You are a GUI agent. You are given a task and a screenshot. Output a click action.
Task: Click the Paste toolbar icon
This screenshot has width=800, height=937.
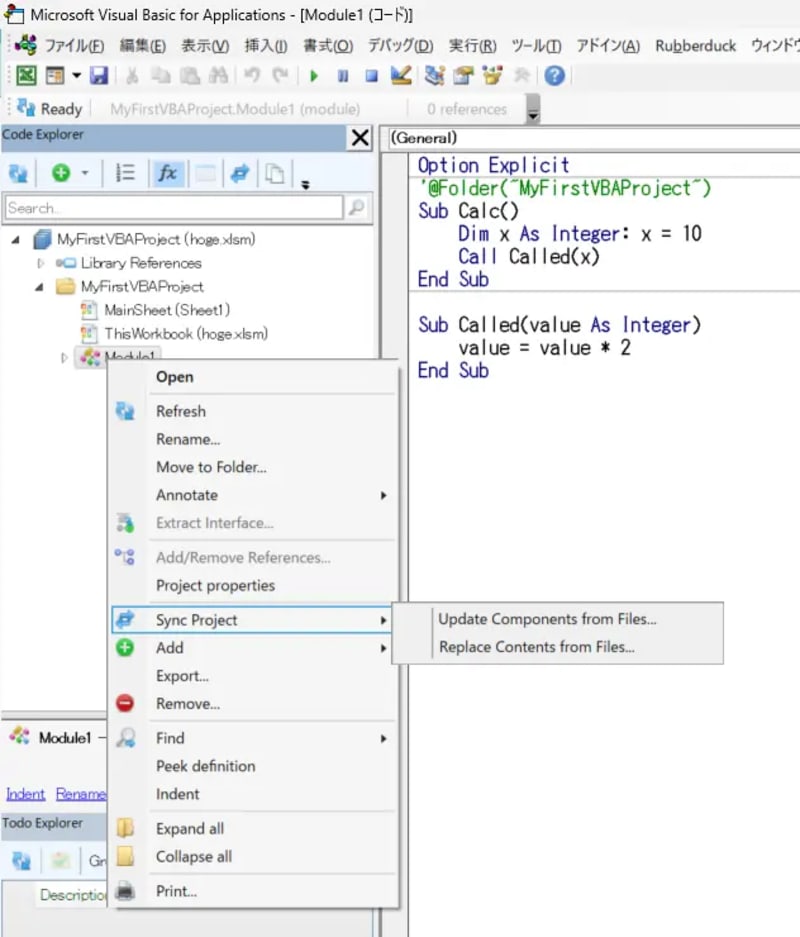point(189,76)
